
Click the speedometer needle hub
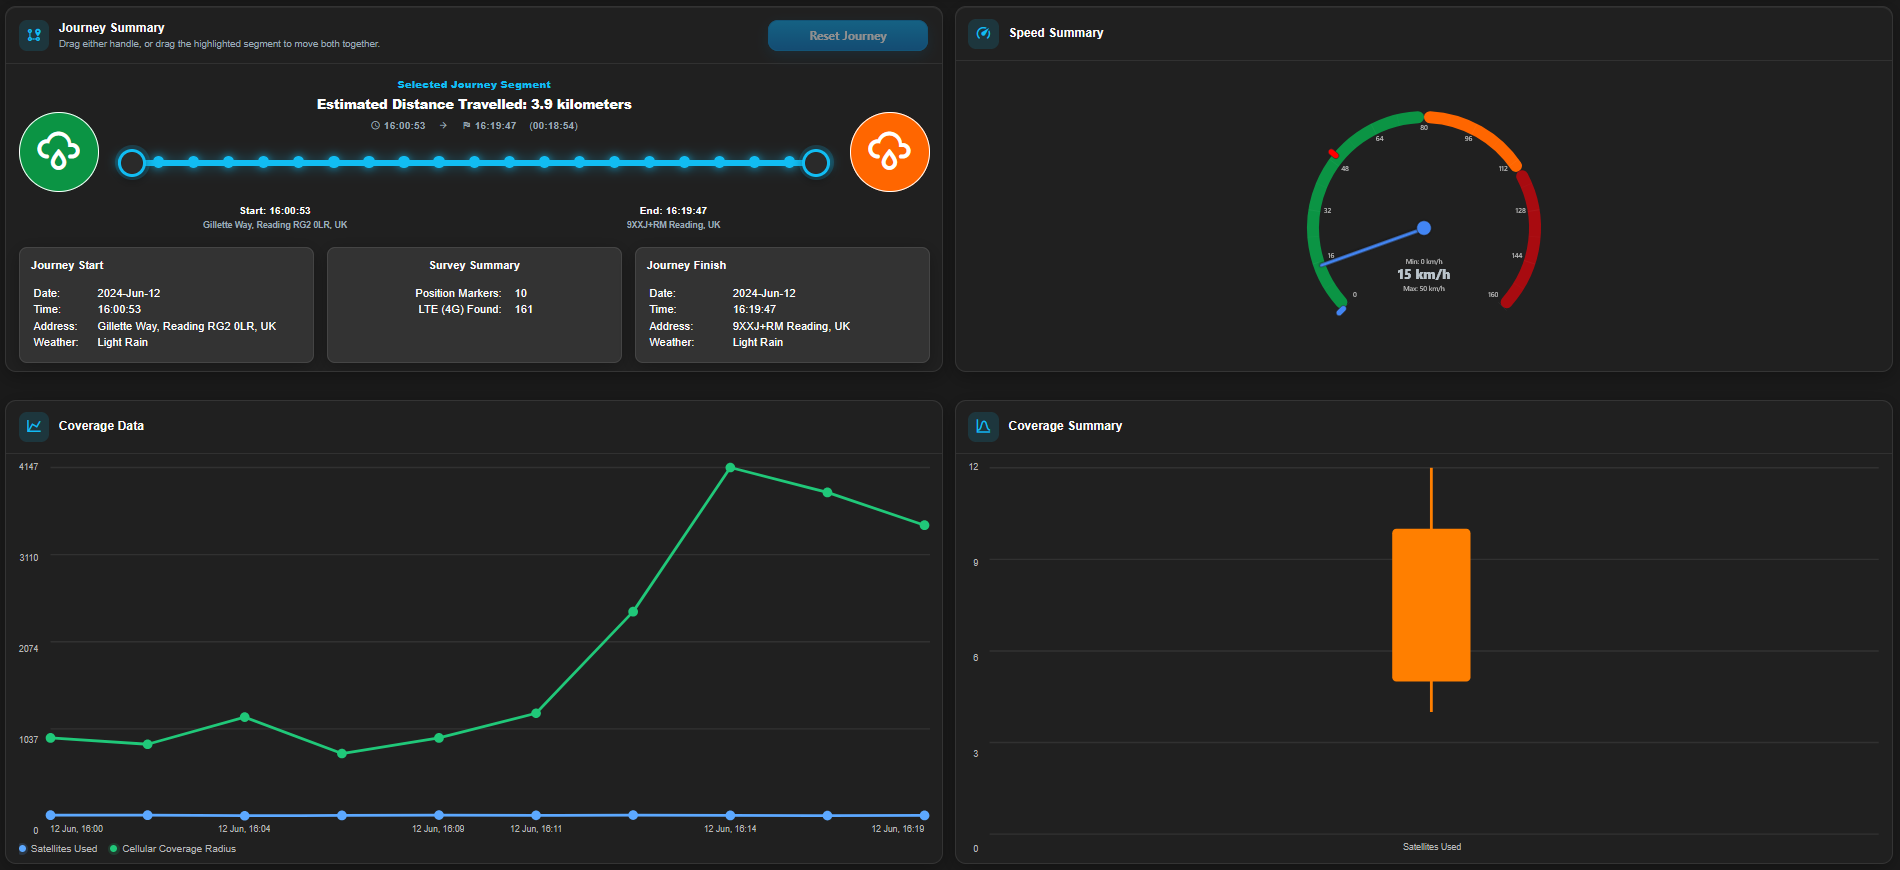[1424, 228]
